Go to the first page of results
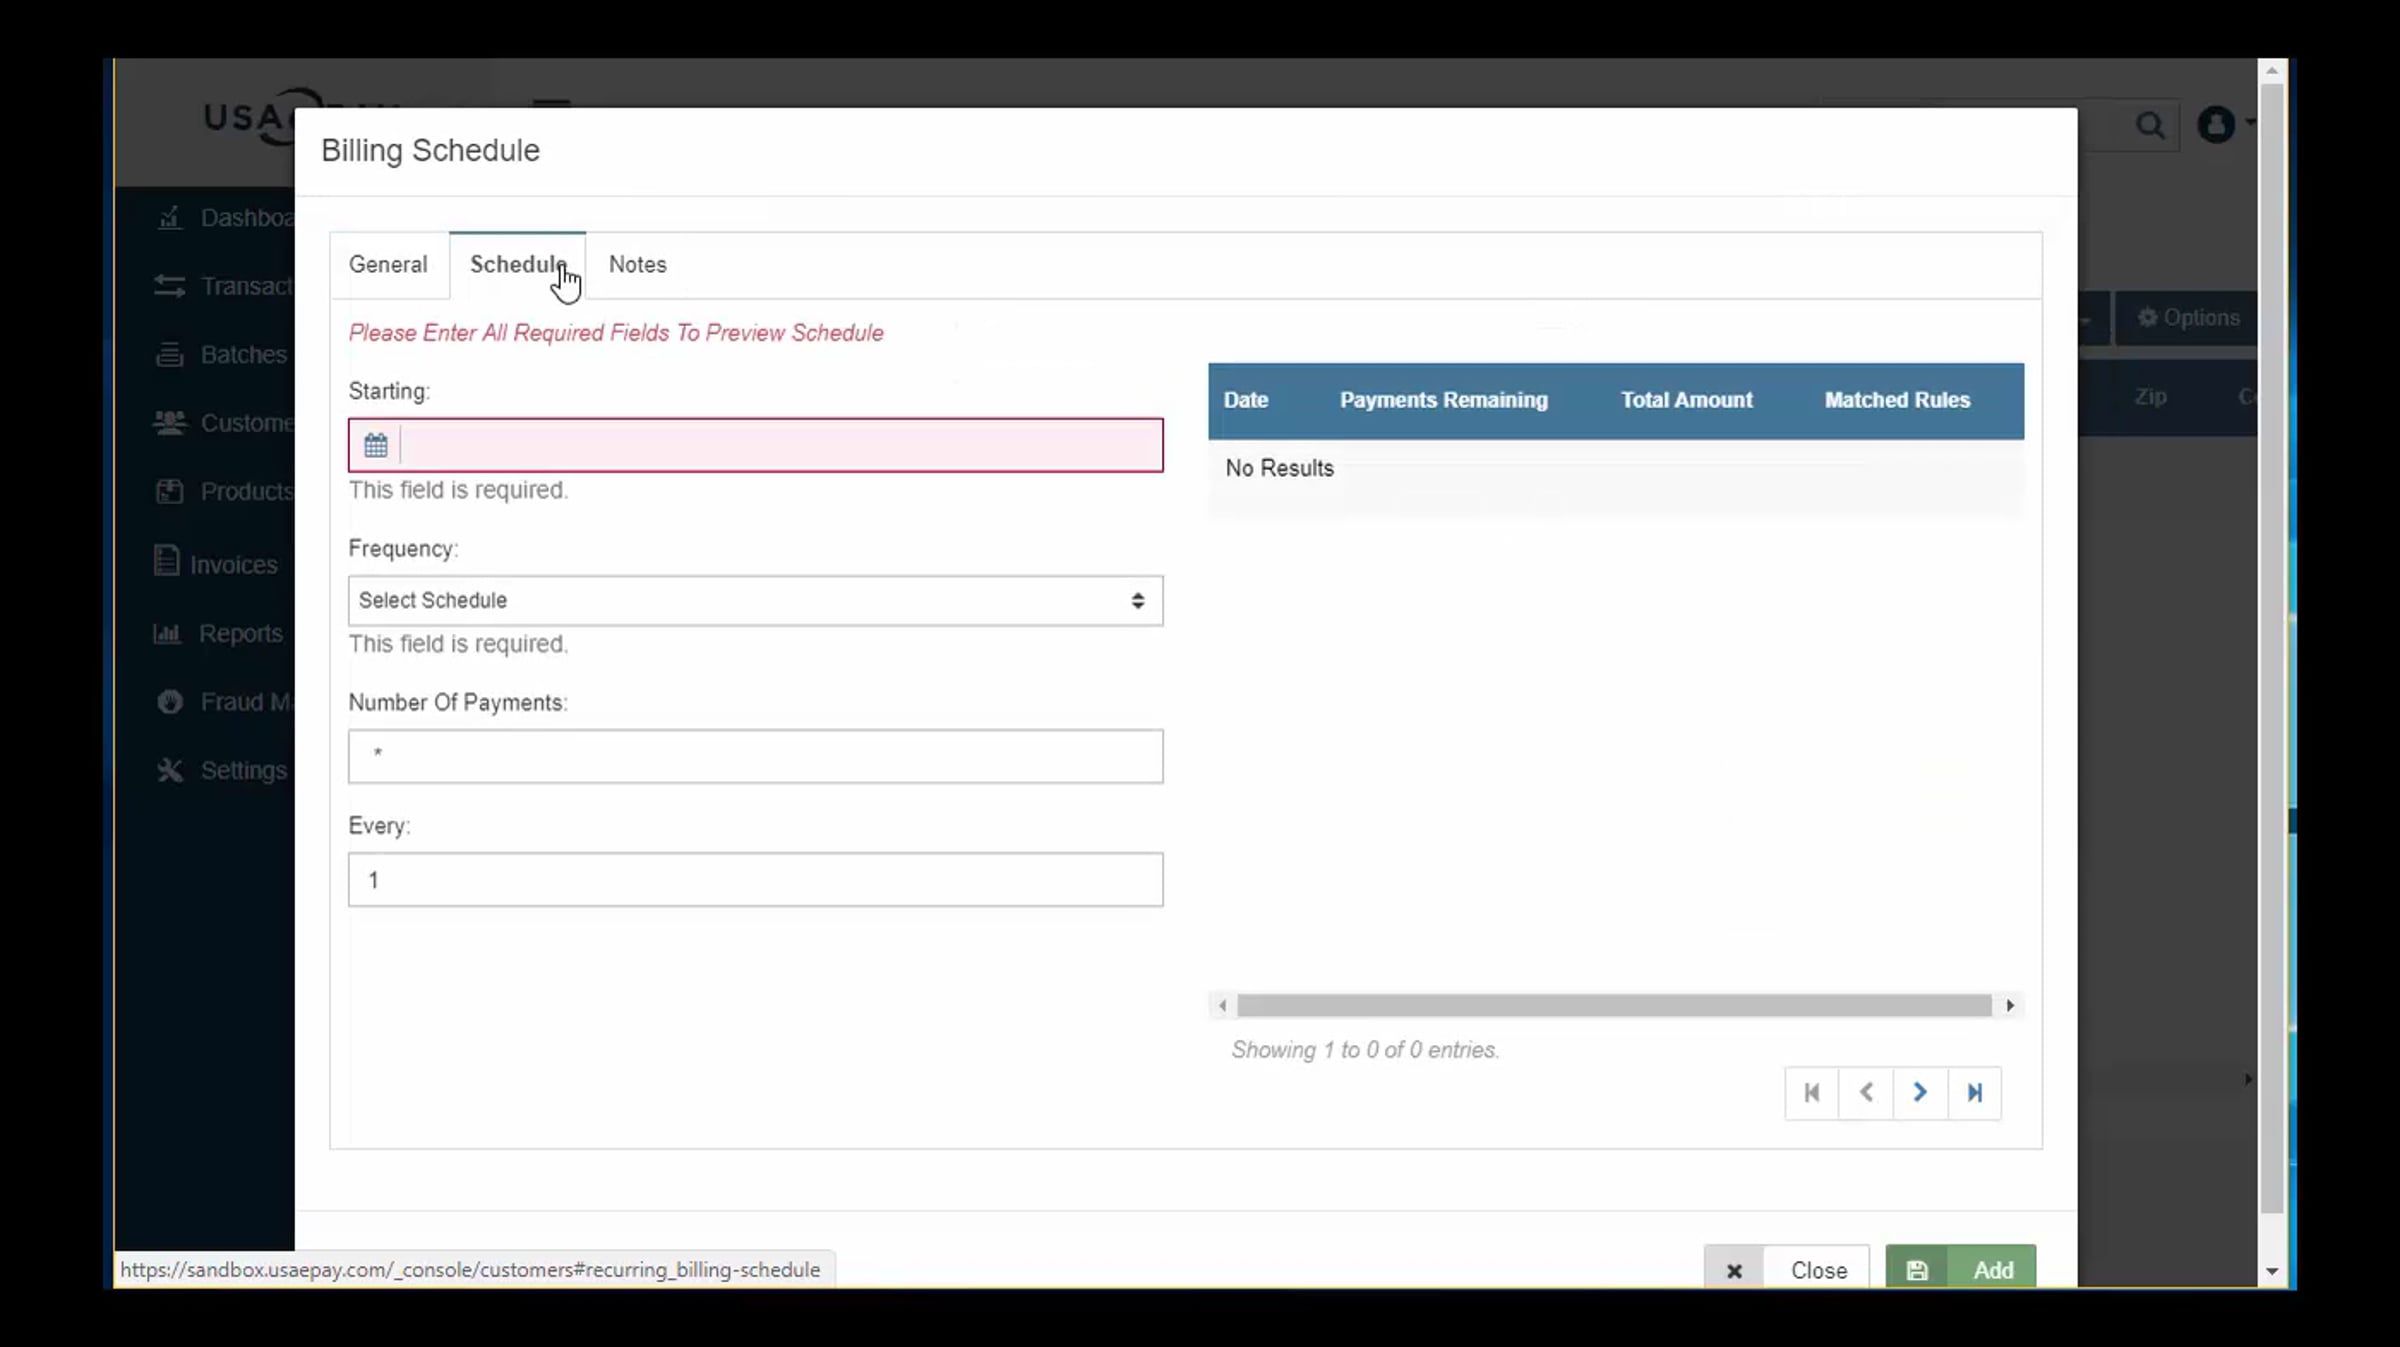Screen dimensions: 2400x1347 click(x=1811, y=1092)
